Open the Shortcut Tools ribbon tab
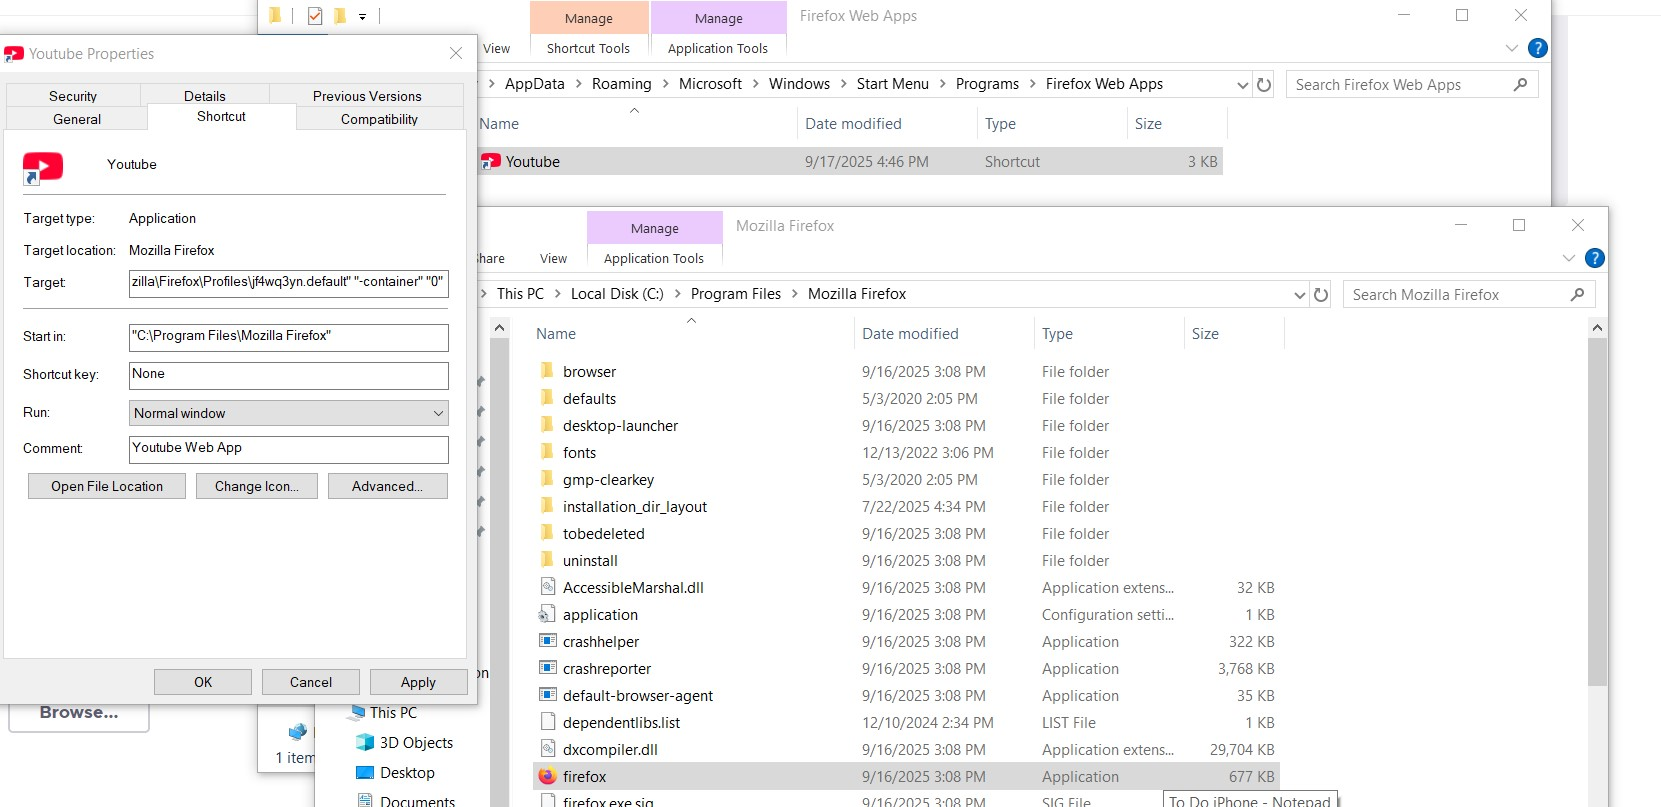 (x=588, y=48)
